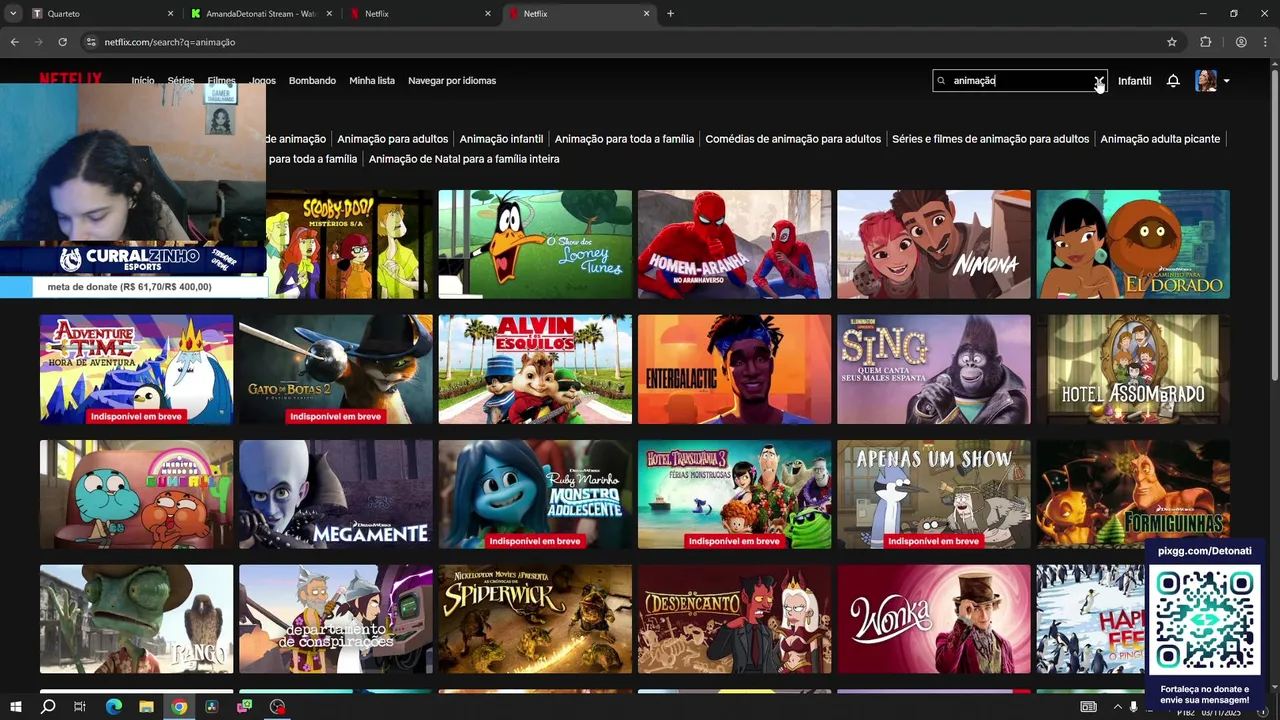This screenshot has height=720, width=1280.
Task: Go back to the previous page
Action: click(14, 42)
